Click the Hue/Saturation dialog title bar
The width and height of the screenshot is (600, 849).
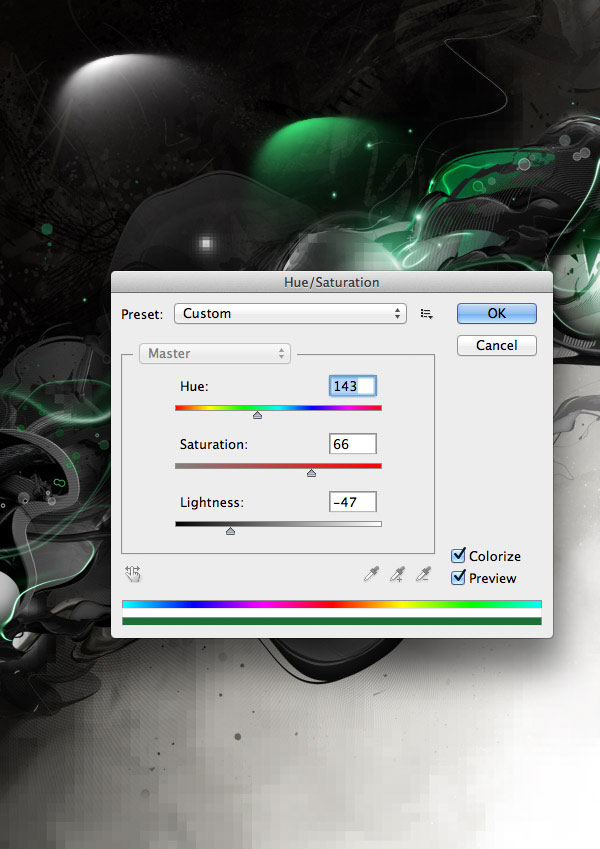click(x=331, y=283)
